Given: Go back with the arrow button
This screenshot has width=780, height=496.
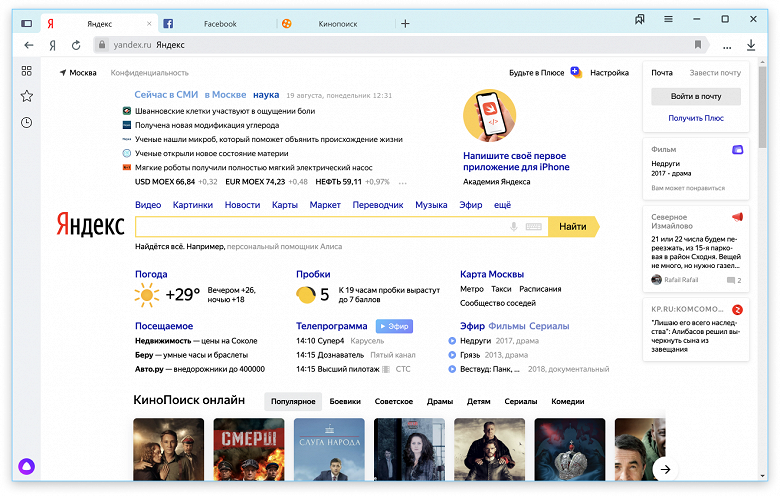Looking at the screenshot, I should tap(29, 45).
